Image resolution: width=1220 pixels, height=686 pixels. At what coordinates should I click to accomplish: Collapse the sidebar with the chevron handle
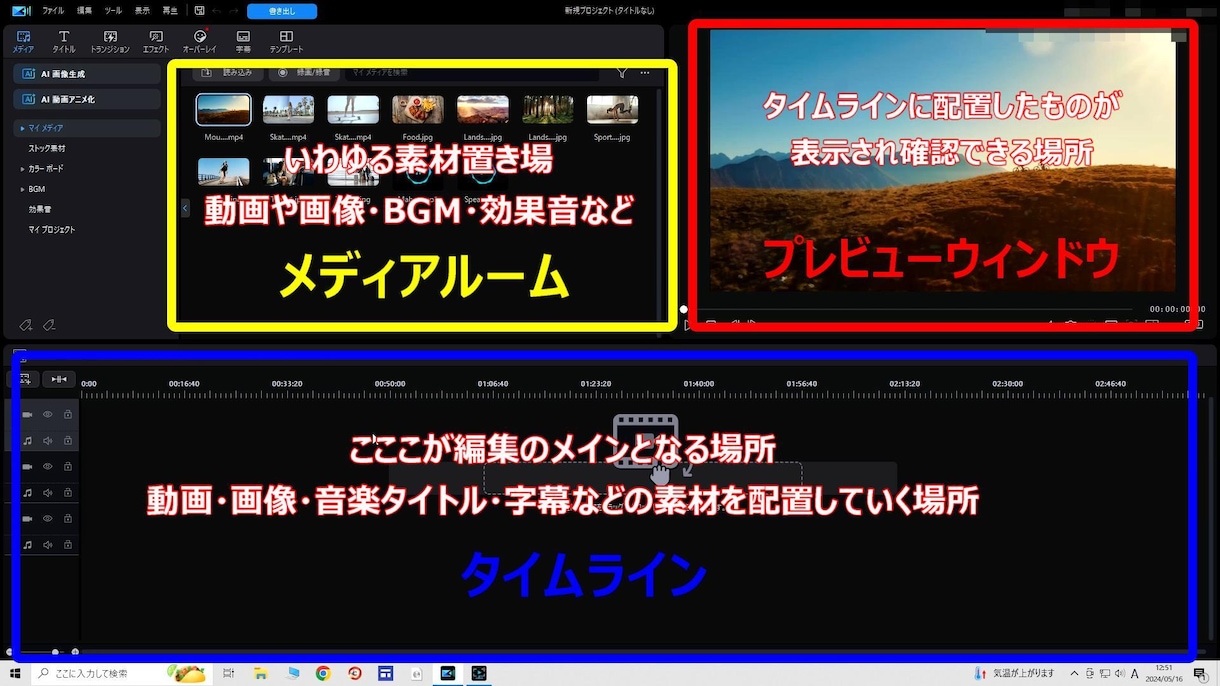pos(184,207)
